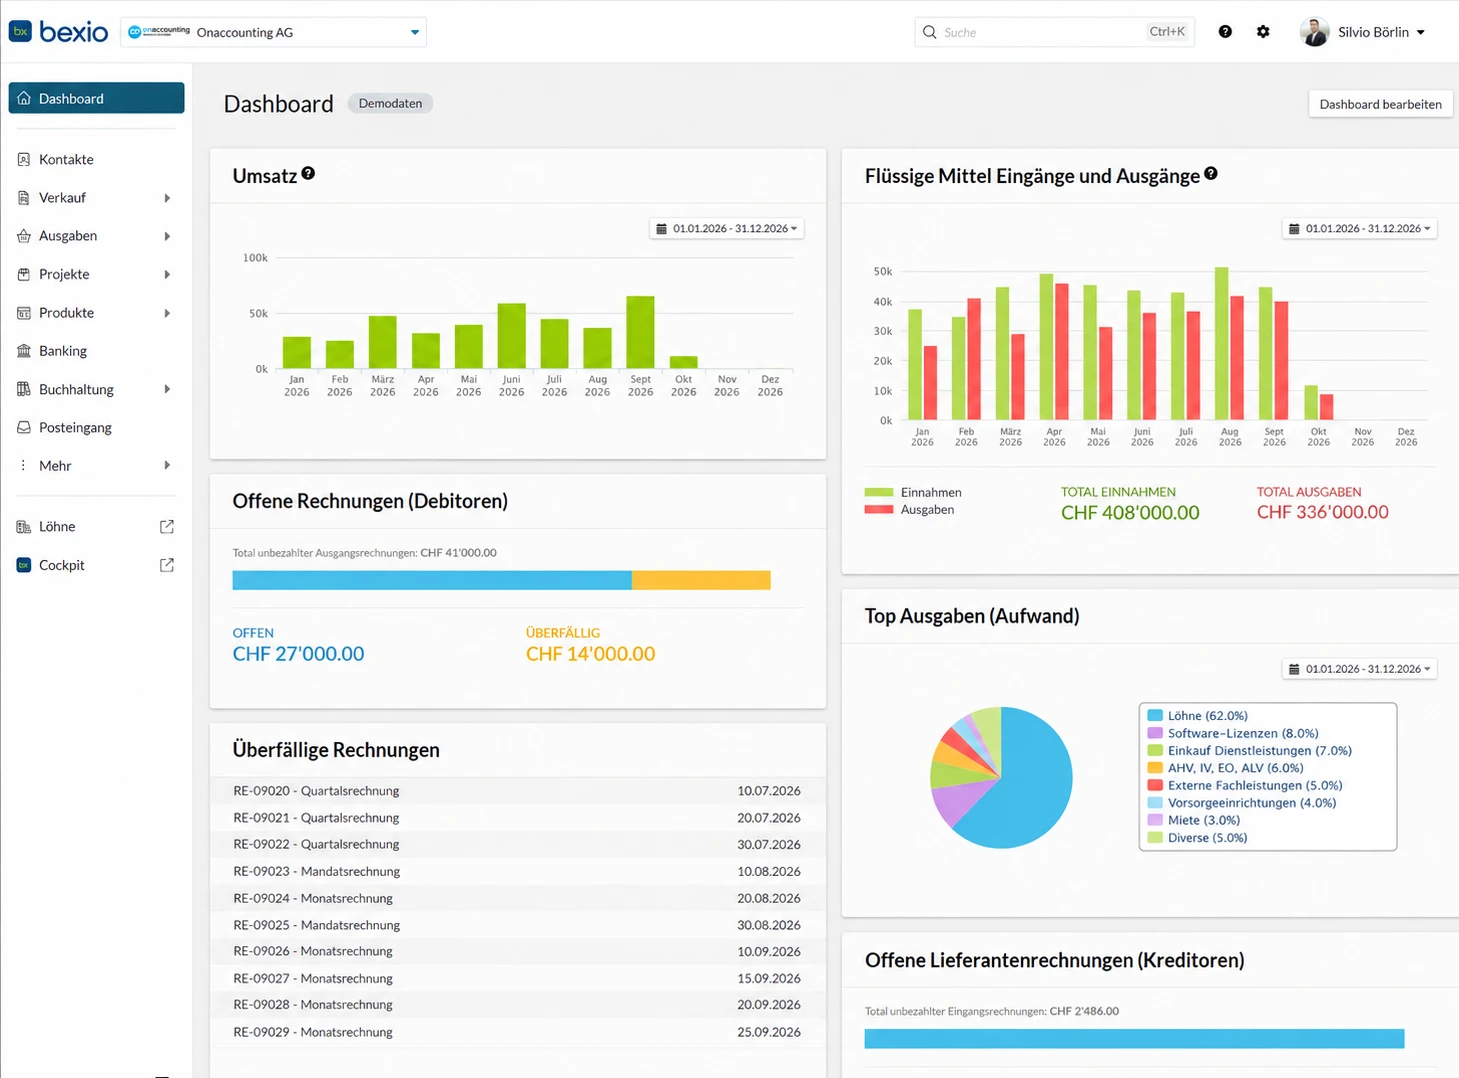Click the Projekte sidebar icon
Image resolution: width=1459 pixels, height=1078 pixels.
point(24,274)
